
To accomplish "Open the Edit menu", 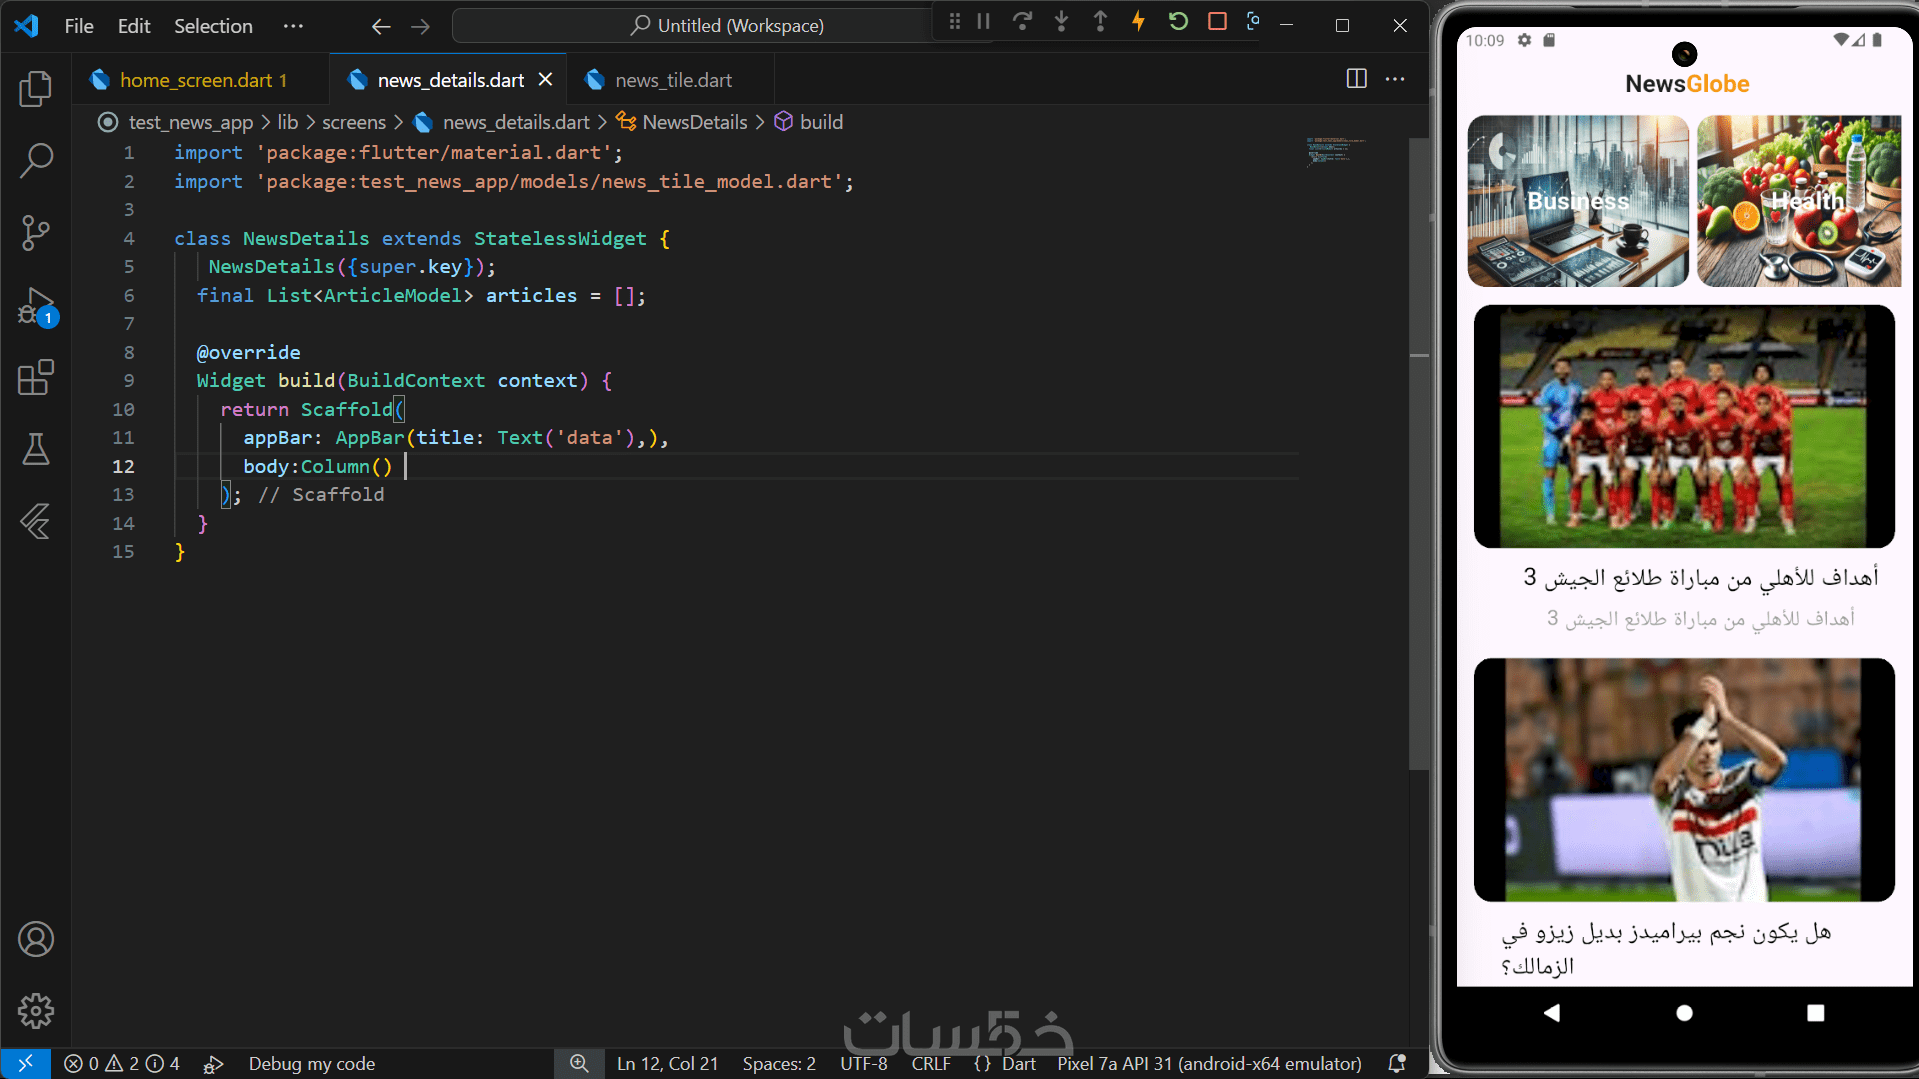I will (134, 26).
